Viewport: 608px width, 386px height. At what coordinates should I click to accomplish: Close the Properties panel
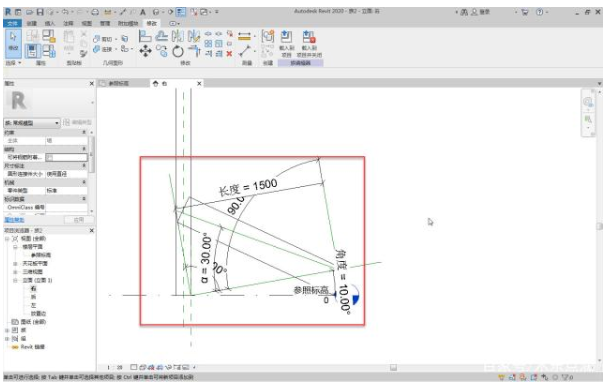92,83
